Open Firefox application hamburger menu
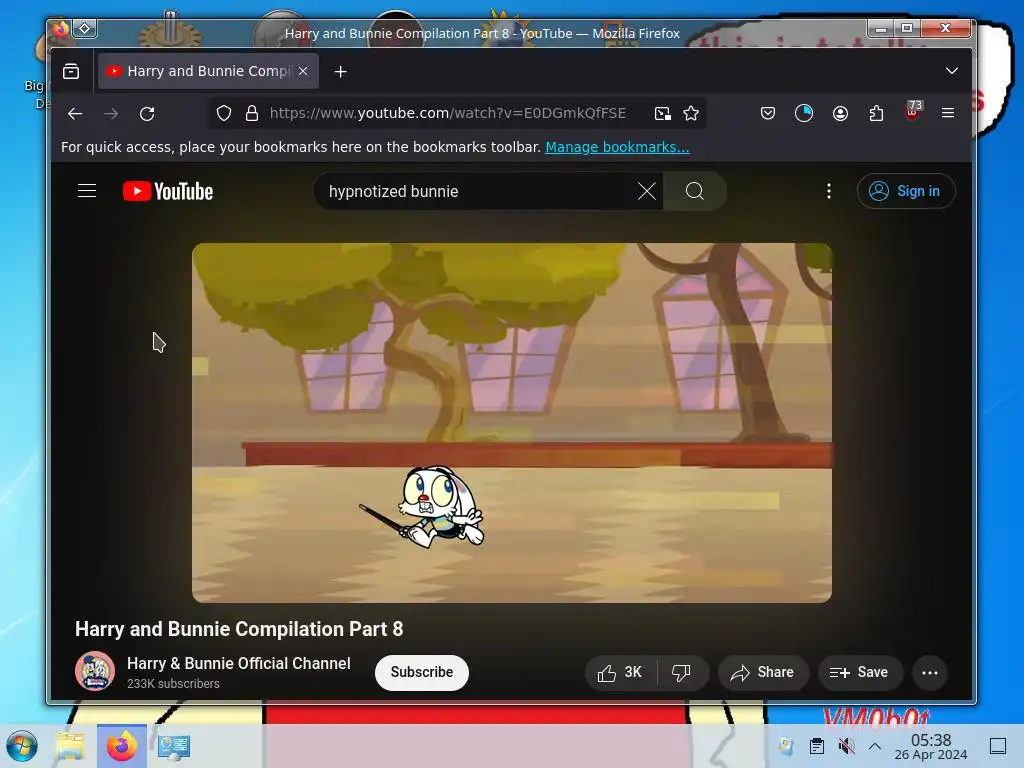The width and height of the screenshot is (1024, 768). tap(948, 113)
